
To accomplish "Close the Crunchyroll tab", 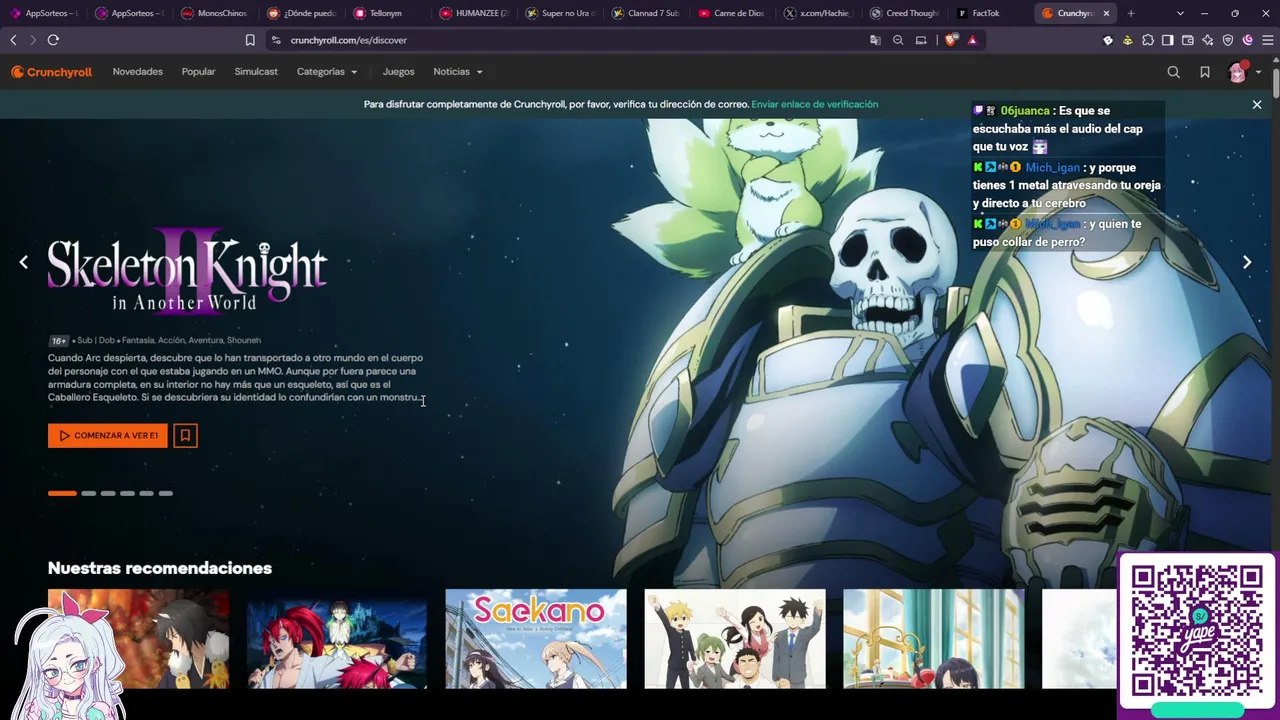I will [x=1106, y=13].
